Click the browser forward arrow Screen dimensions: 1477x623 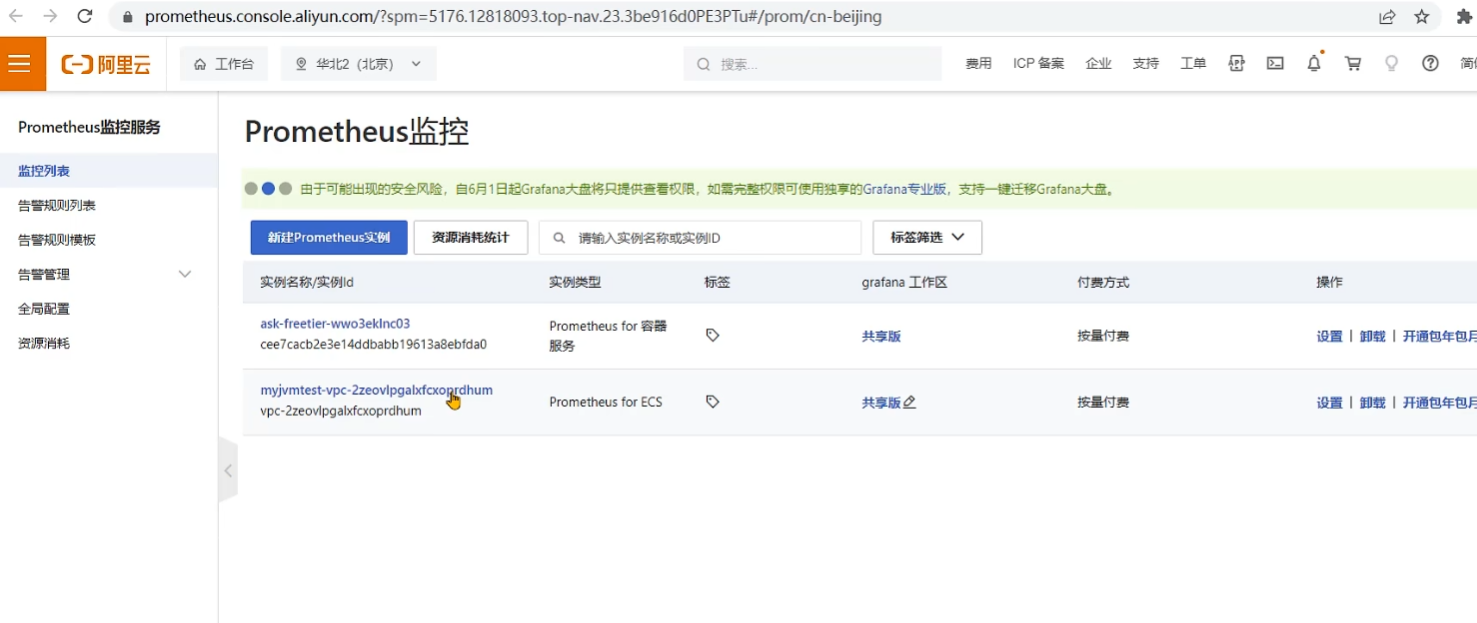pyautogui.click(x=50, y=16)
